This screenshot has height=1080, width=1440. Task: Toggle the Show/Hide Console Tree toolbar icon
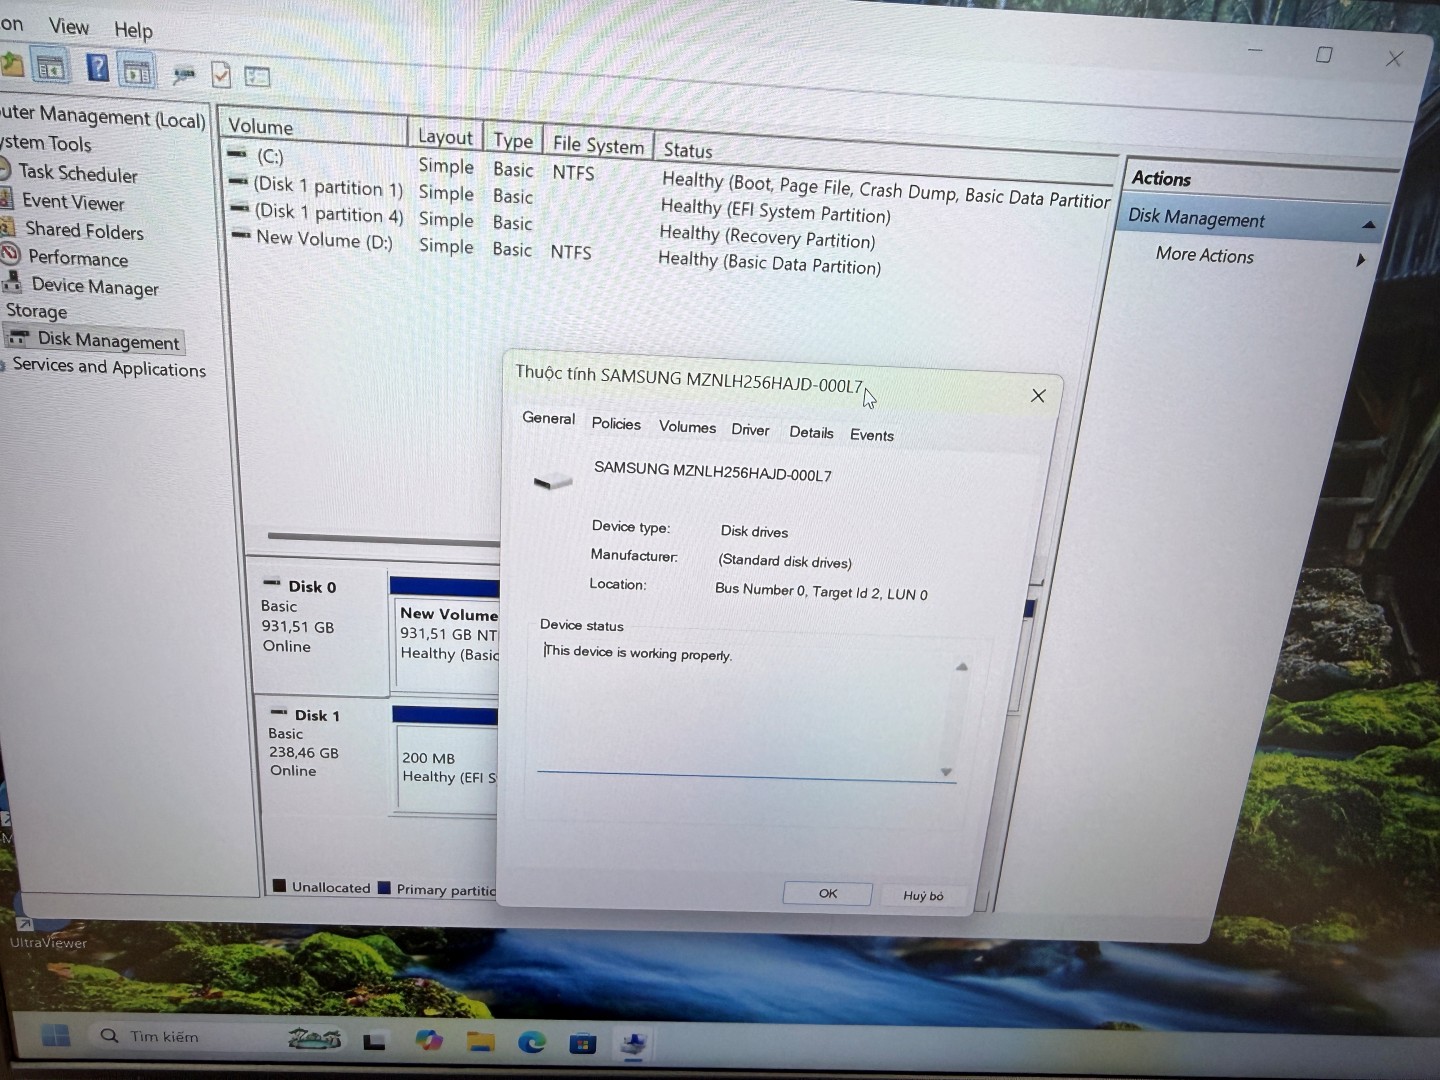point(50,68)
